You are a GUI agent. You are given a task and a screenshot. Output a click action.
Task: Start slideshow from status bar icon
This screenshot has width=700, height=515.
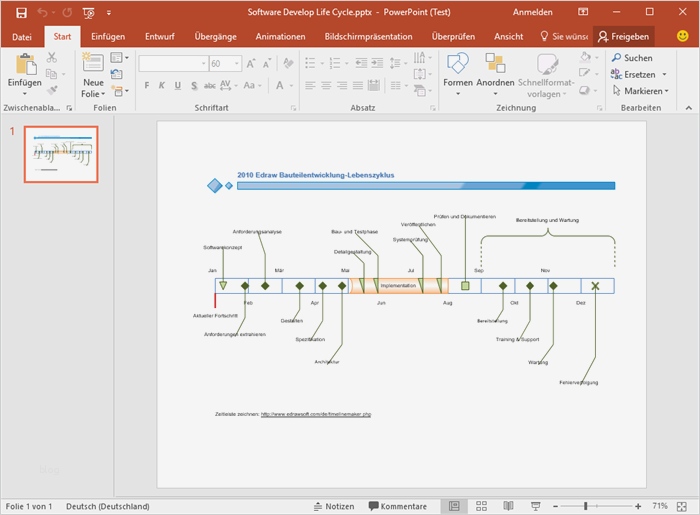point(535,506)
